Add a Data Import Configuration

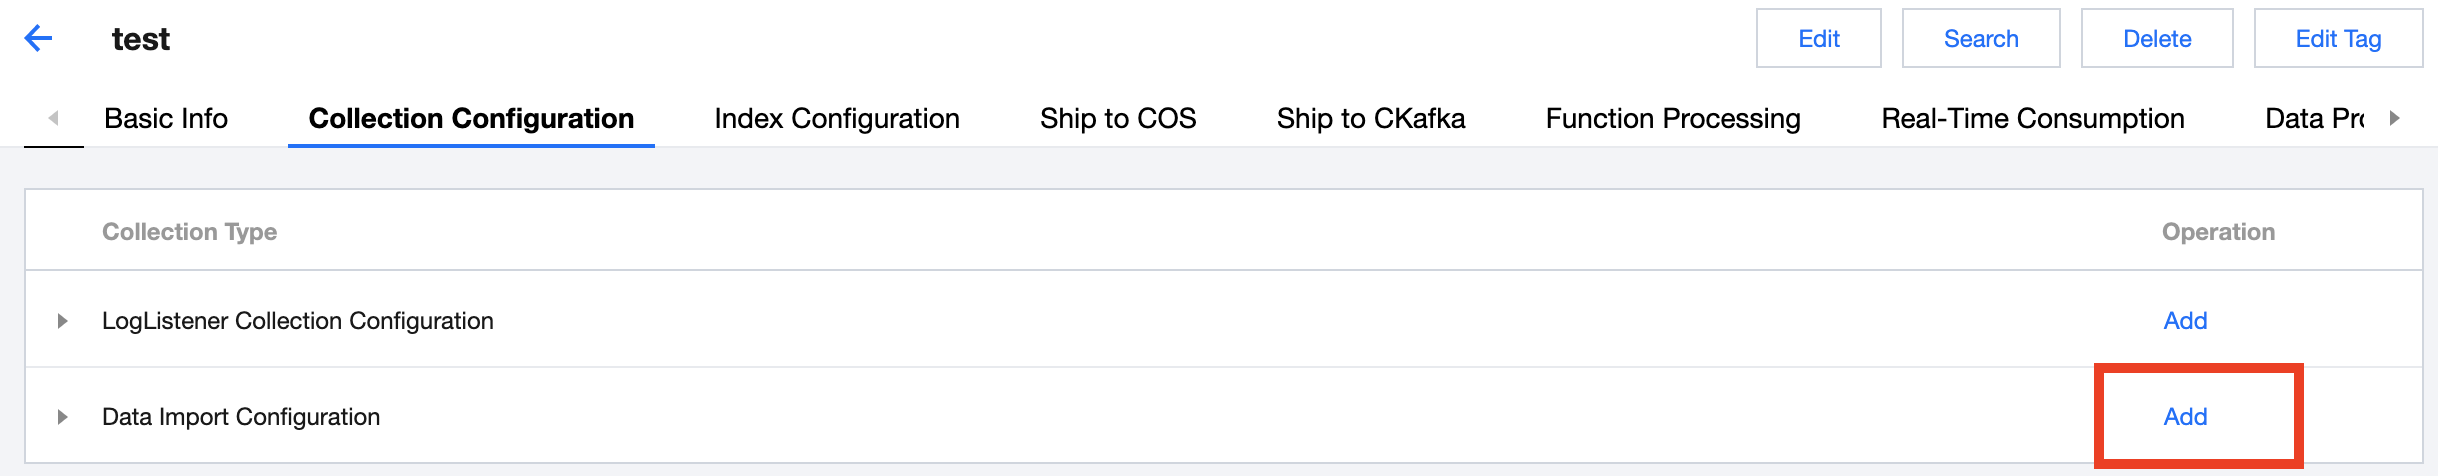[2185, 417]
